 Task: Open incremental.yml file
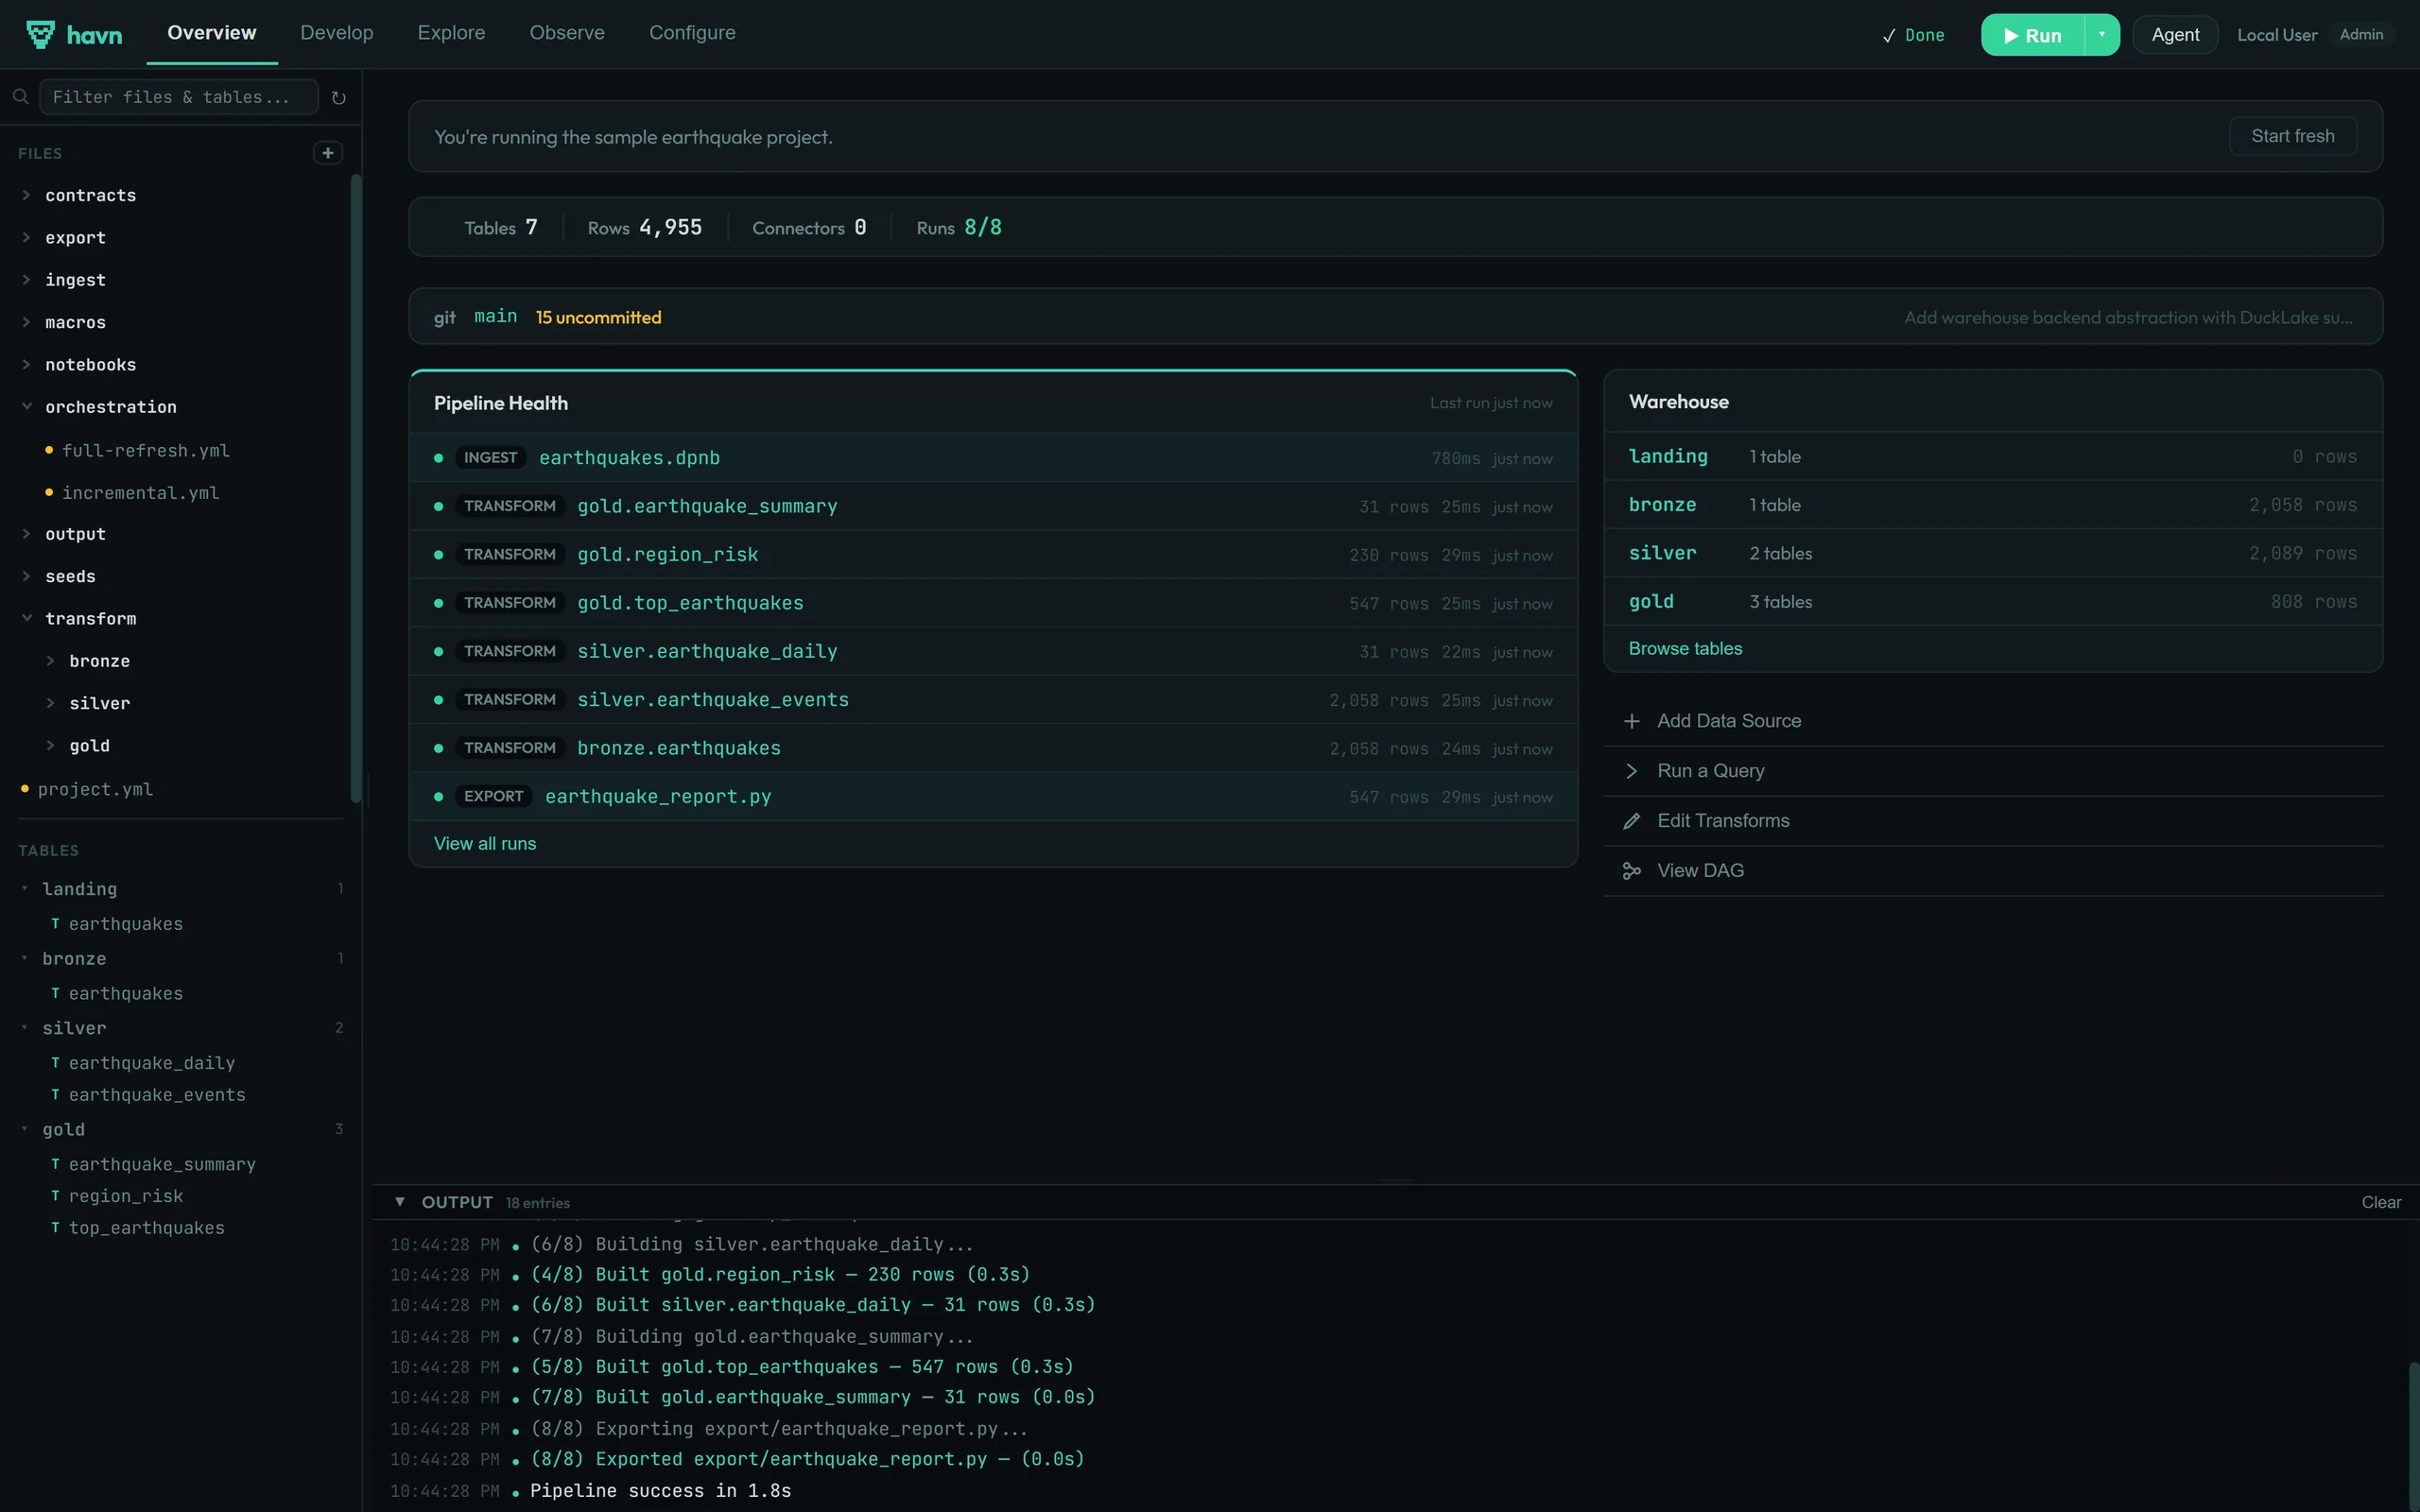pos(140,493)
